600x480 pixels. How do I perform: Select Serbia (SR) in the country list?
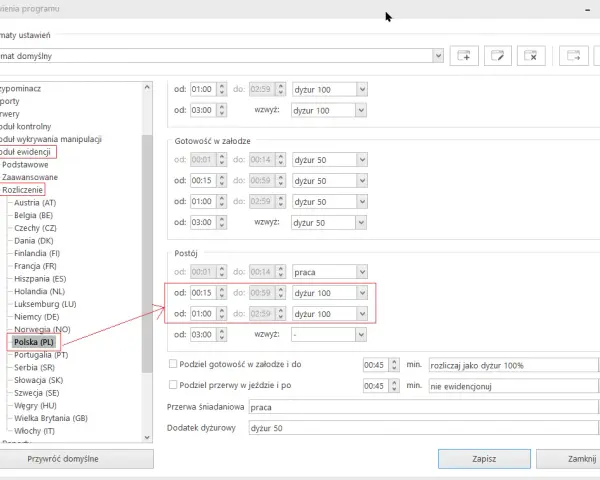(34, 367)
